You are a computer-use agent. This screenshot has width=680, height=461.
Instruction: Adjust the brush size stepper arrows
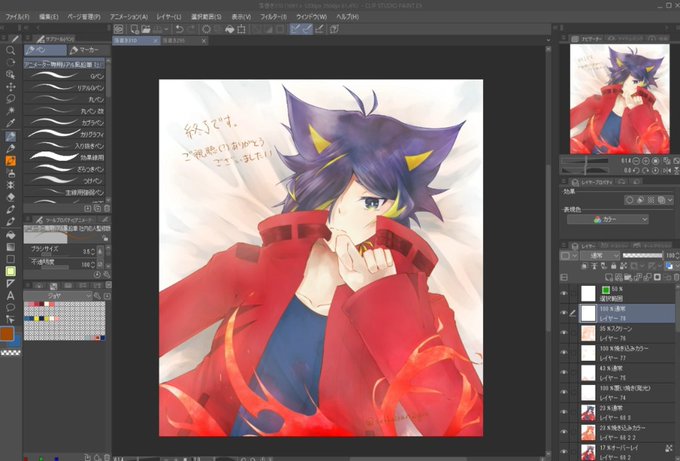(x=93, y=251)
